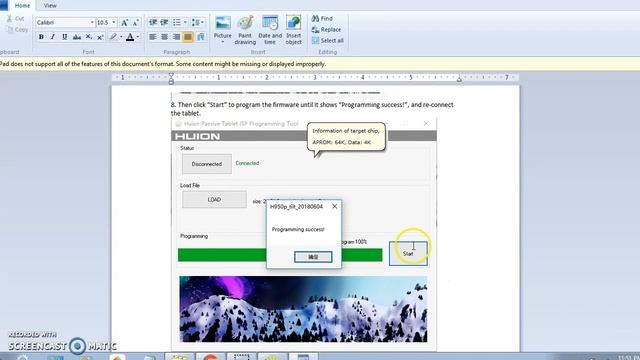Toggle superscript formatting
This screenshot has height=360, width=640.
click(x=100, y=37)
